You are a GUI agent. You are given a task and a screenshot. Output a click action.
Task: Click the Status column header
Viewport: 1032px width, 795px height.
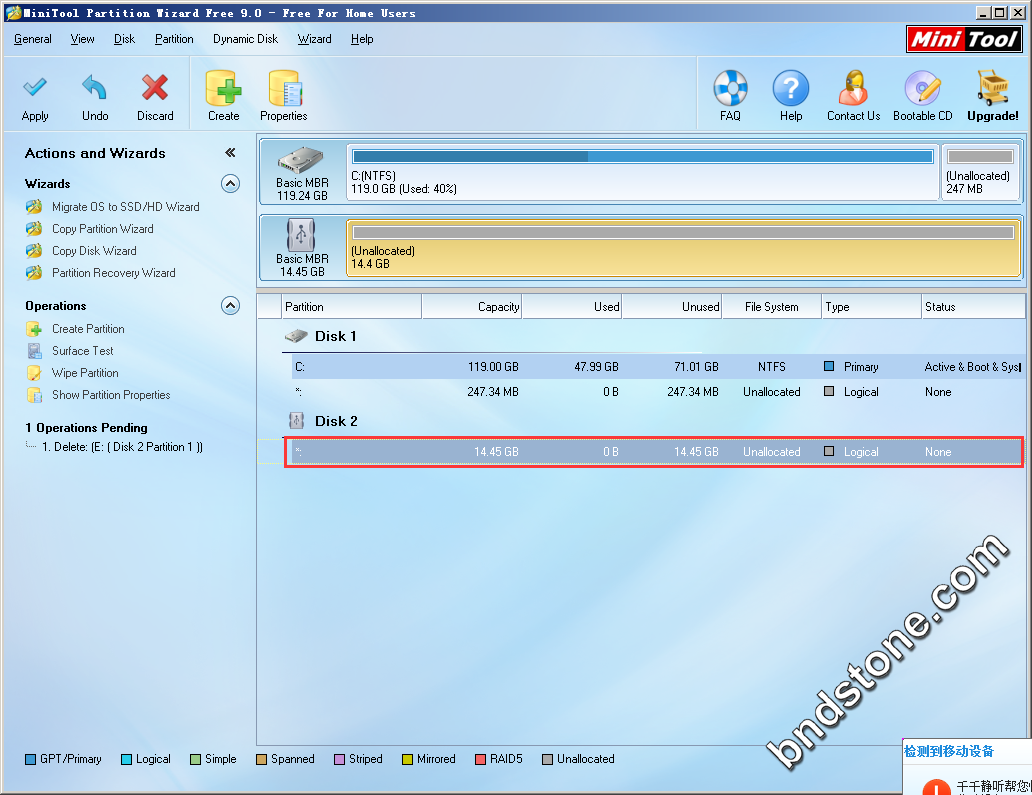click(973, 307)
